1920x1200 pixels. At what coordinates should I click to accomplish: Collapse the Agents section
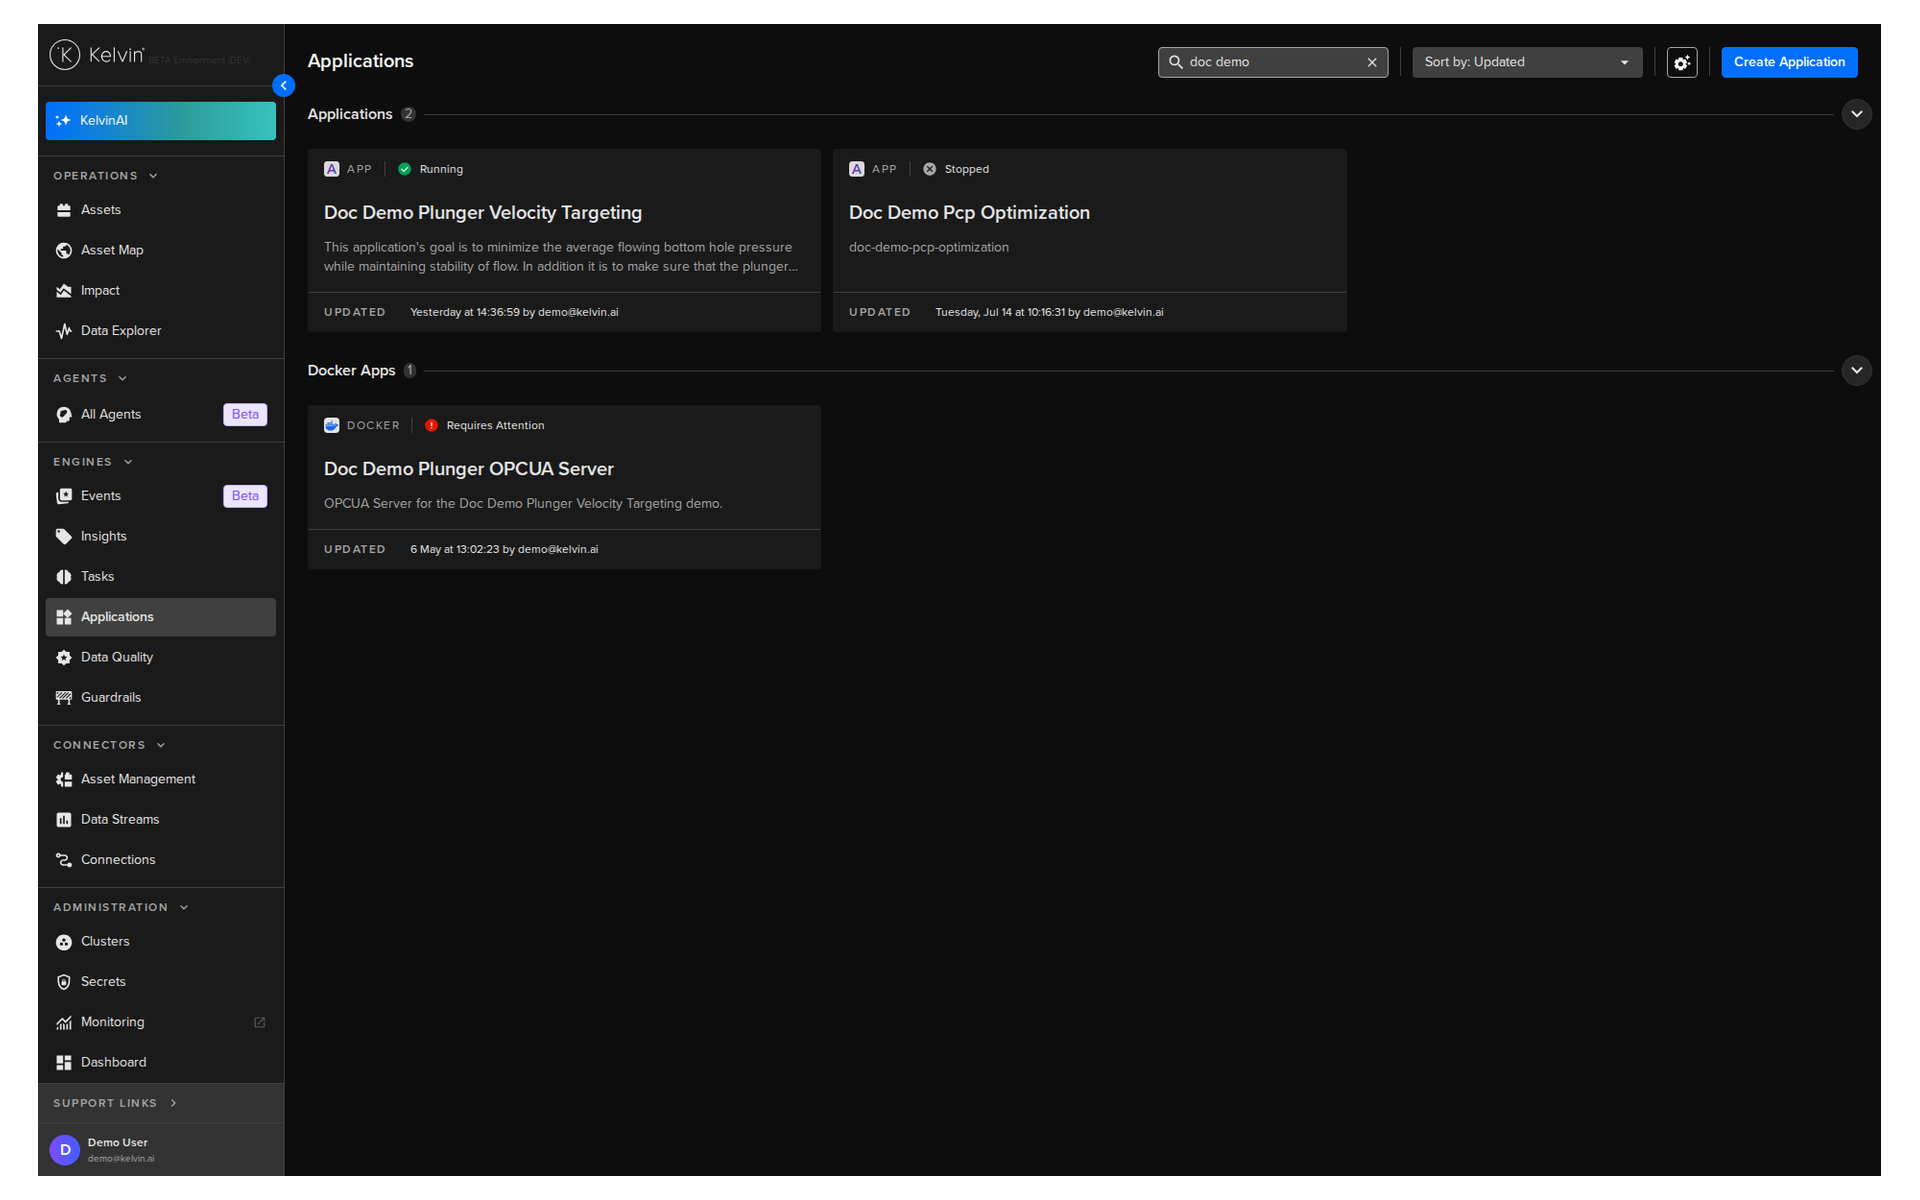point(90,379)
